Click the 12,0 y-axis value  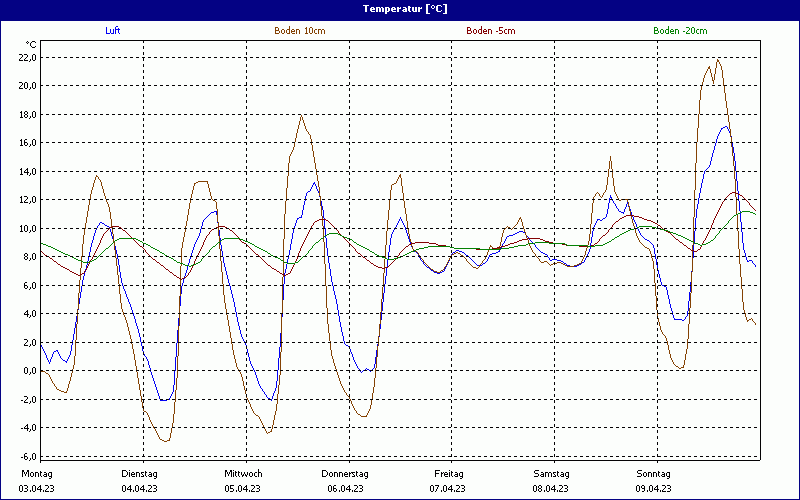(28, 200)
